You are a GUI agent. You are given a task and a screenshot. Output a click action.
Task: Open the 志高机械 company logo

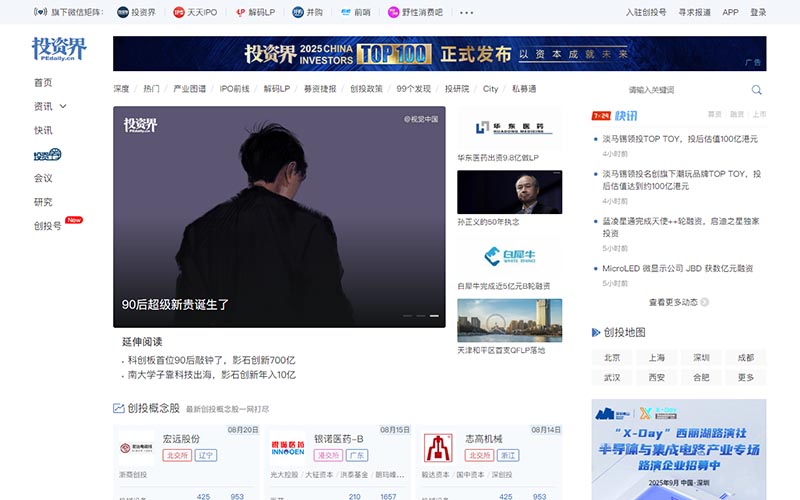coord(438,448)
